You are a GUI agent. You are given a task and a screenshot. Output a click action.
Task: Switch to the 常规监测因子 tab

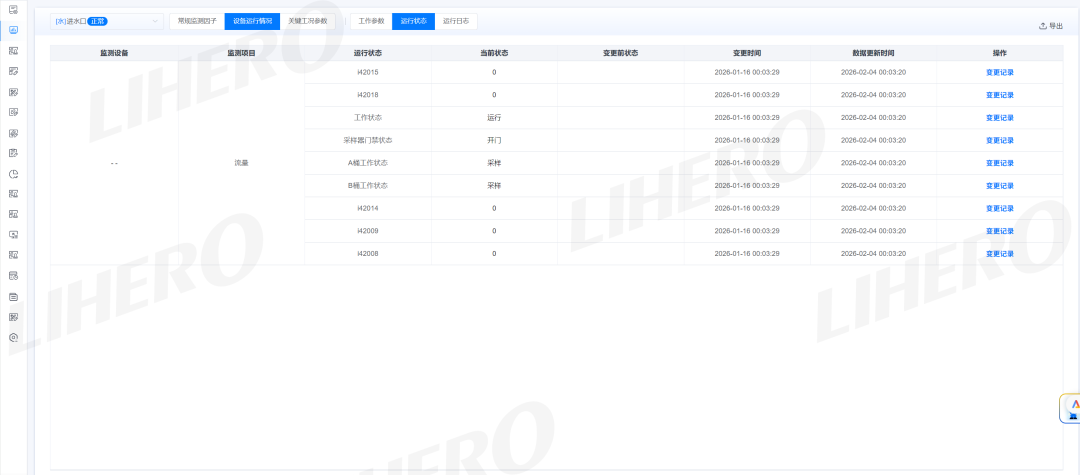pos(197,21)
